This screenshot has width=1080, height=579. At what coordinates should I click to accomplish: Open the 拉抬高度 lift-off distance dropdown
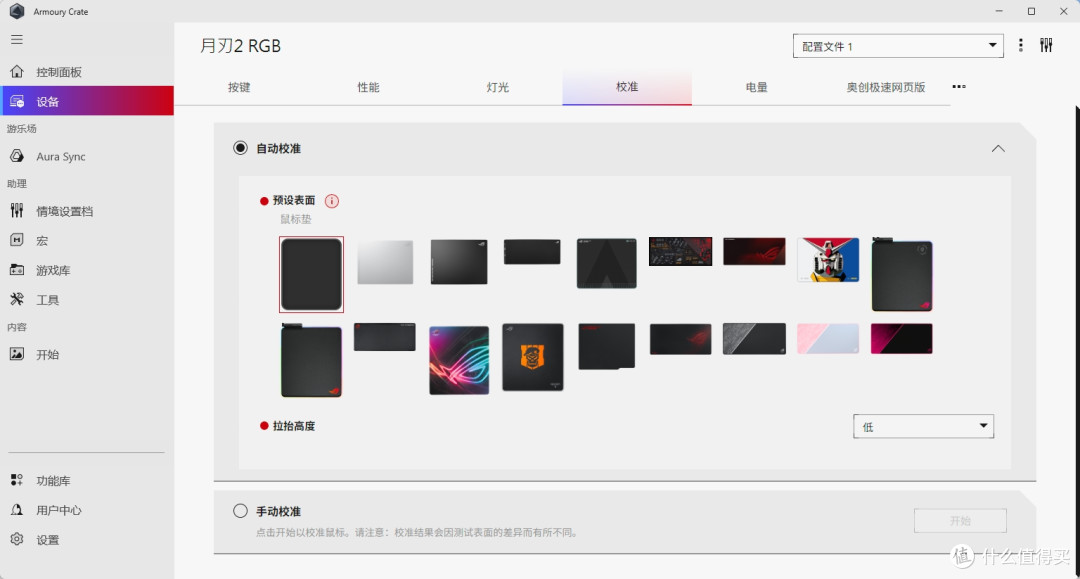[x=923, y=426]
